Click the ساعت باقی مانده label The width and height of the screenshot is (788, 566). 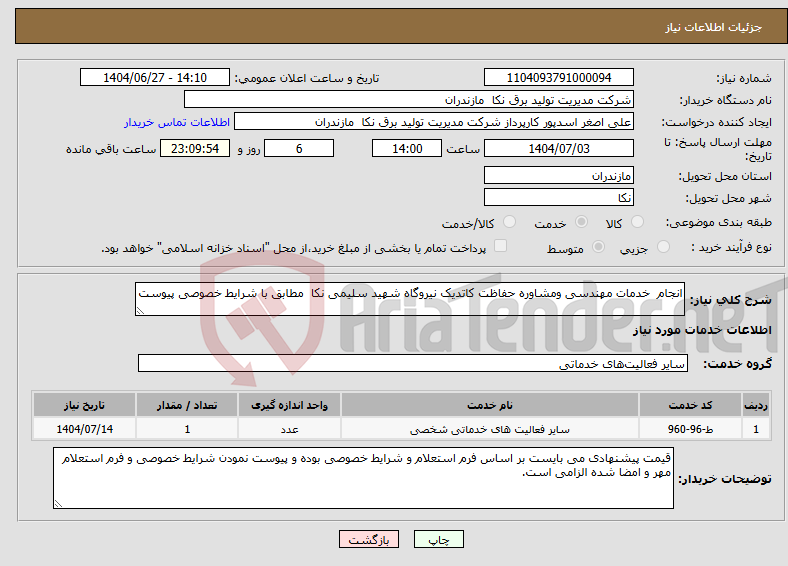coord(111,149)
